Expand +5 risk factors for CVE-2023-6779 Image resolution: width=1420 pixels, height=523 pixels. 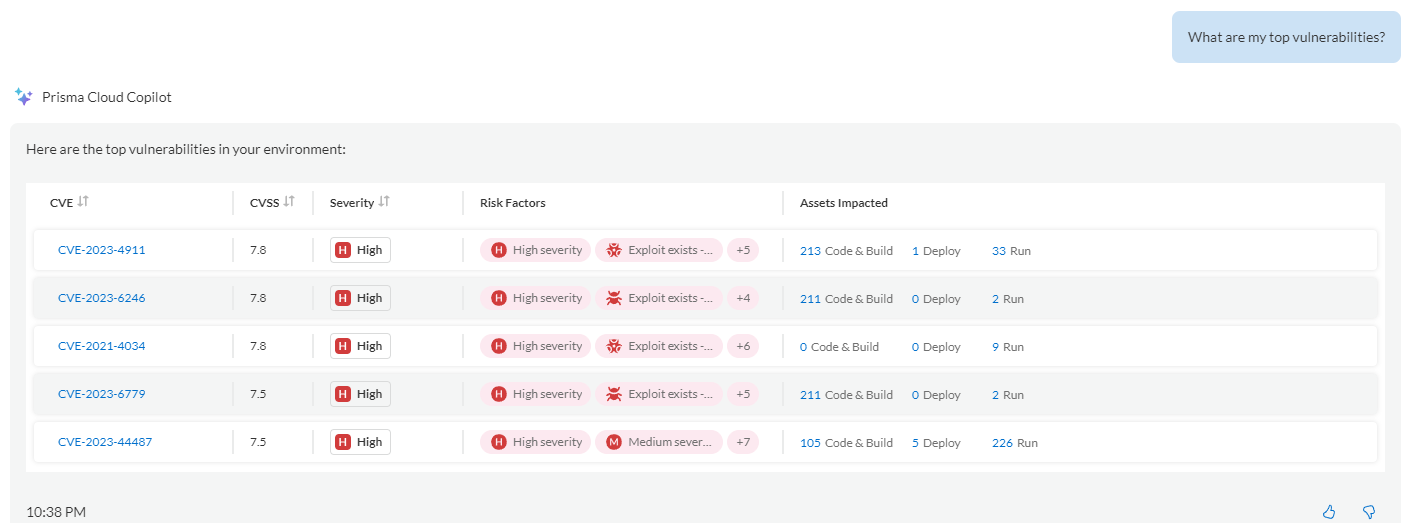(743, 394)
